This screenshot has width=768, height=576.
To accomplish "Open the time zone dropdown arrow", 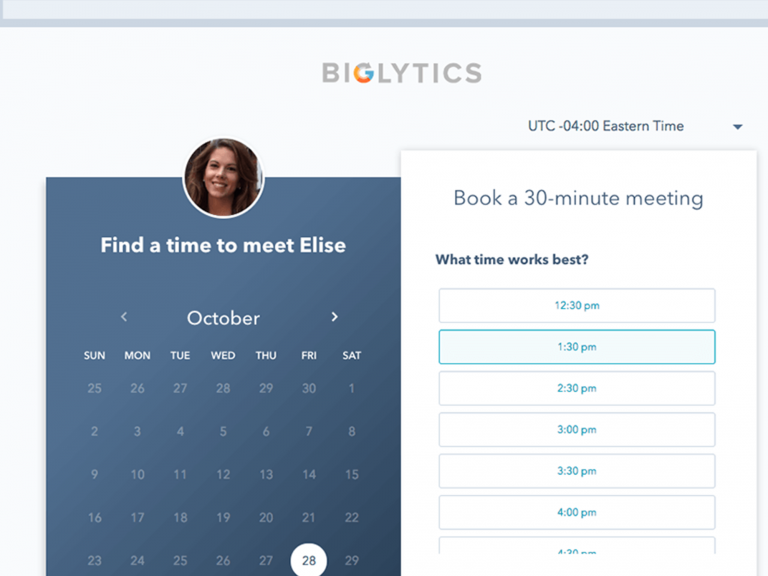I will [x=737, y=127].
